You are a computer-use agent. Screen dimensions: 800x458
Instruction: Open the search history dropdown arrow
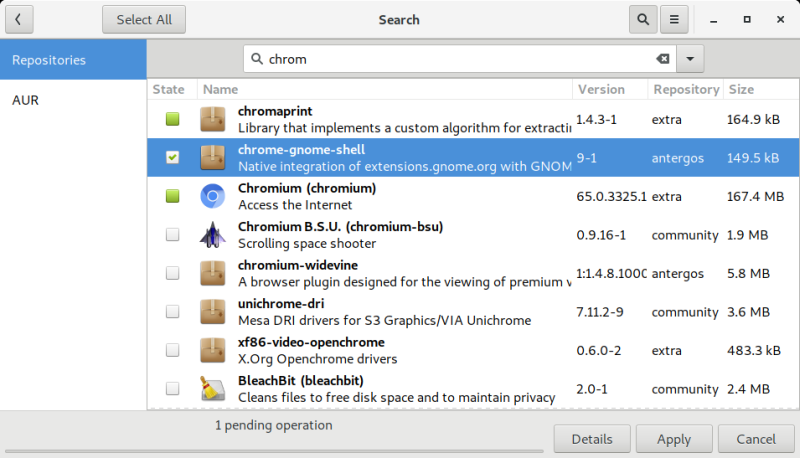(x=690, y=59)
